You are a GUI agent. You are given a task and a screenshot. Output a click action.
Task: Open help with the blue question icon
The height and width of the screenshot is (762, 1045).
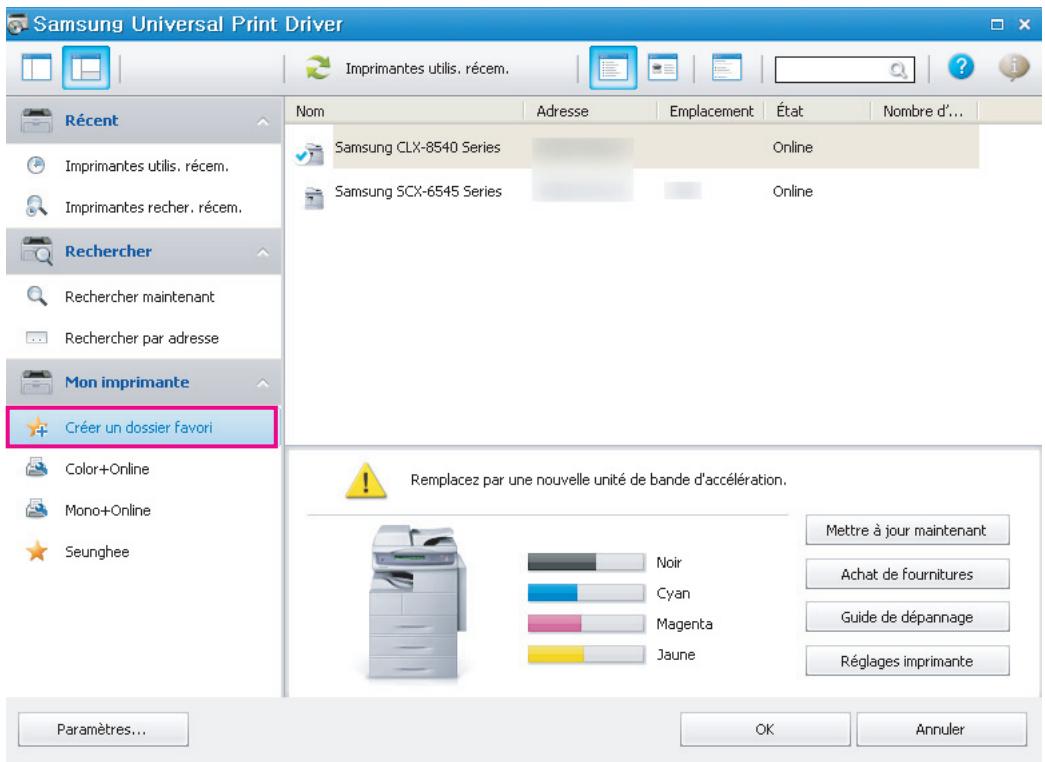[960, 67]
